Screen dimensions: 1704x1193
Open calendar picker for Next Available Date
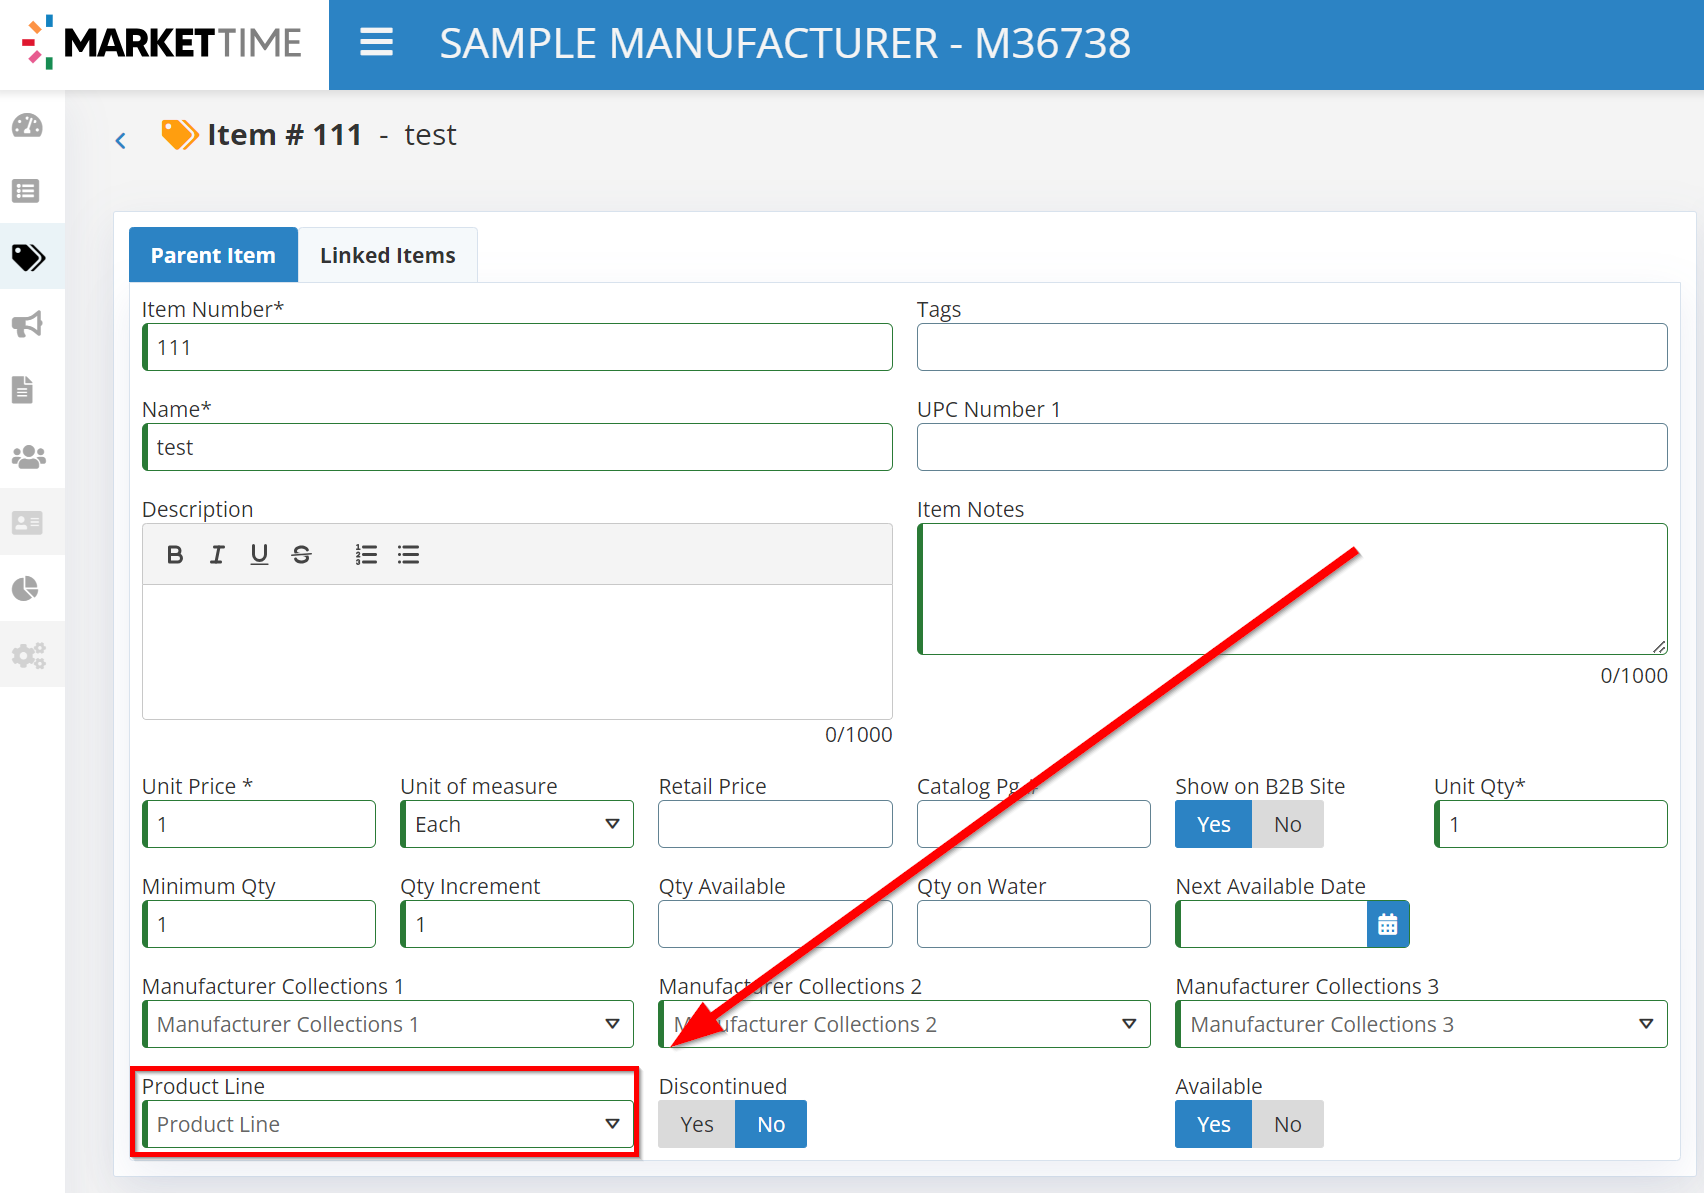coord(1387,925)
